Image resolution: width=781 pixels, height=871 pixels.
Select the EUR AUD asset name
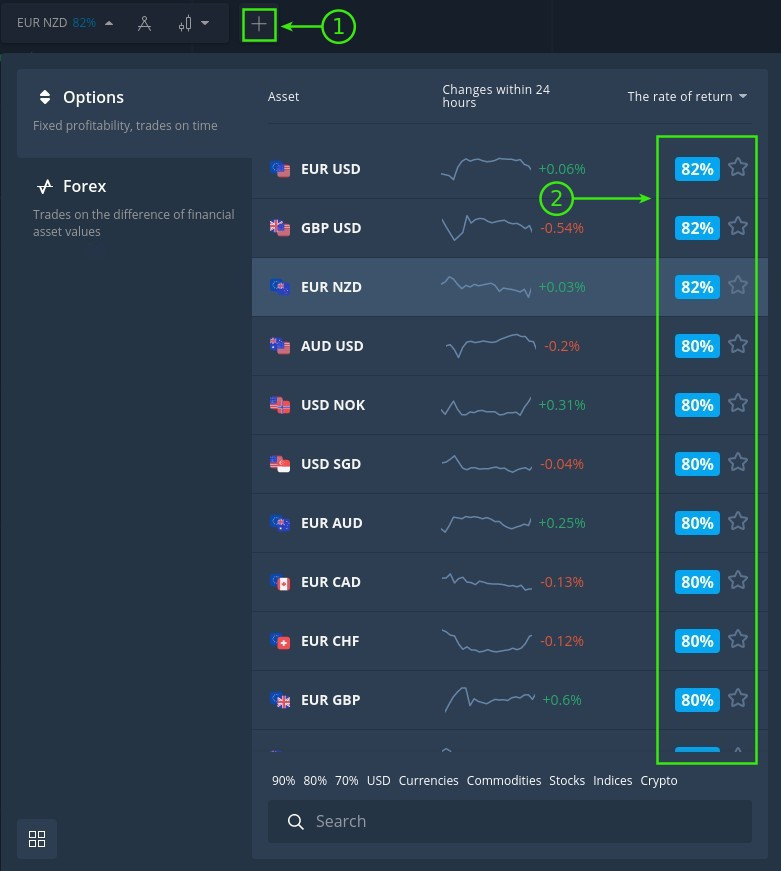point(332,523)
